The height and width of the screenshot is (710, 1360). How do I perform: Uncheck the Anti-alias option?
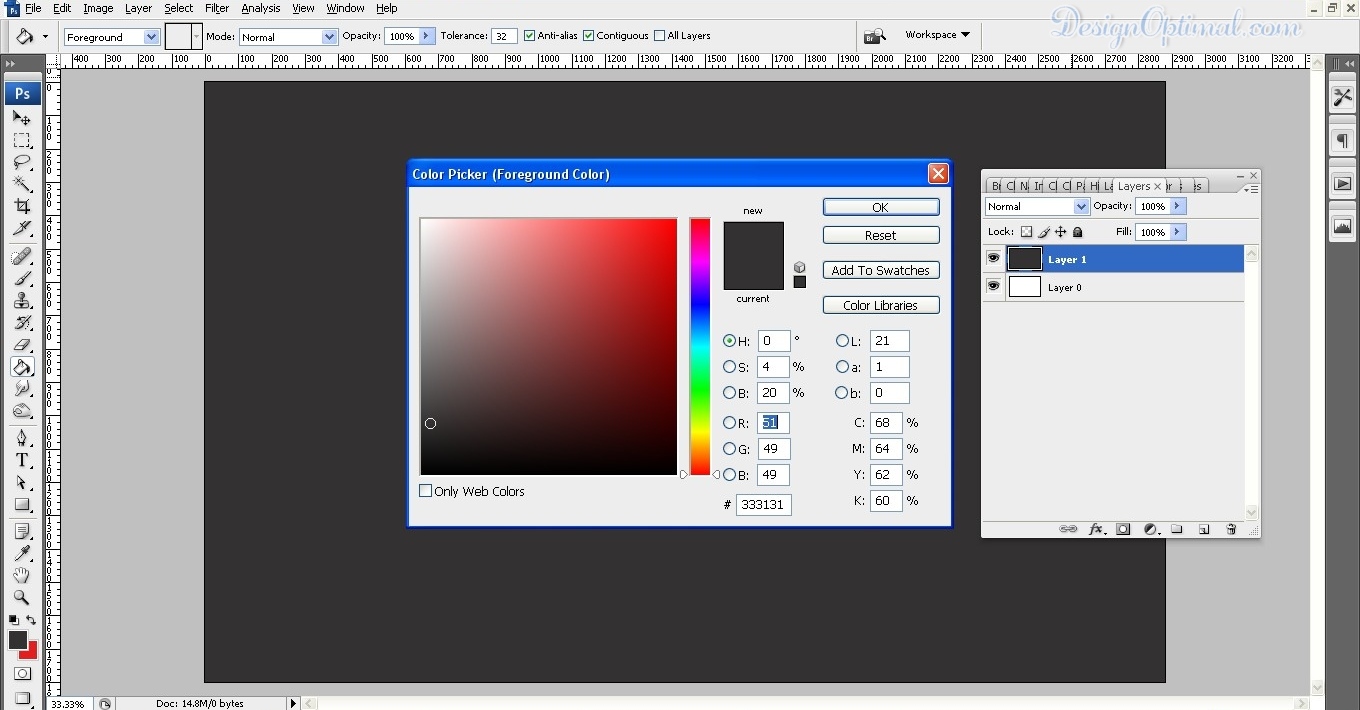pyautogui.click(x=529, y=36)
